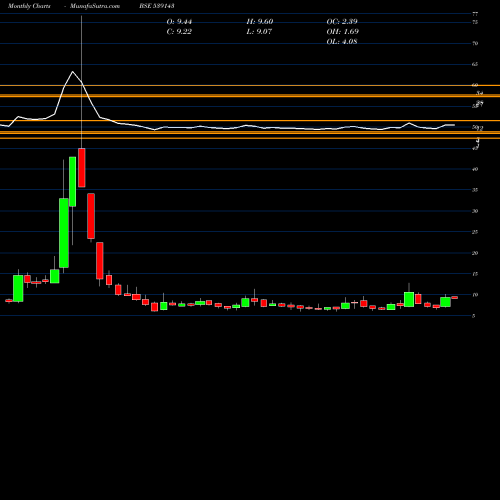
Task: Click the 70 price axis label
Action: click(x=475, y=43)
